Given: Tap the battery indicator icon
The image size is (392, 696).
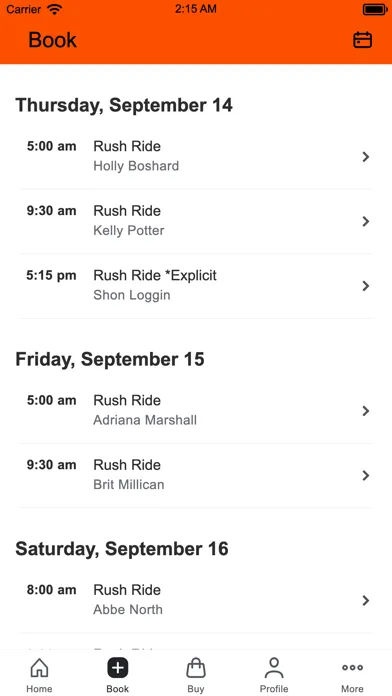Looking at the screenshot, I should 375,9.
